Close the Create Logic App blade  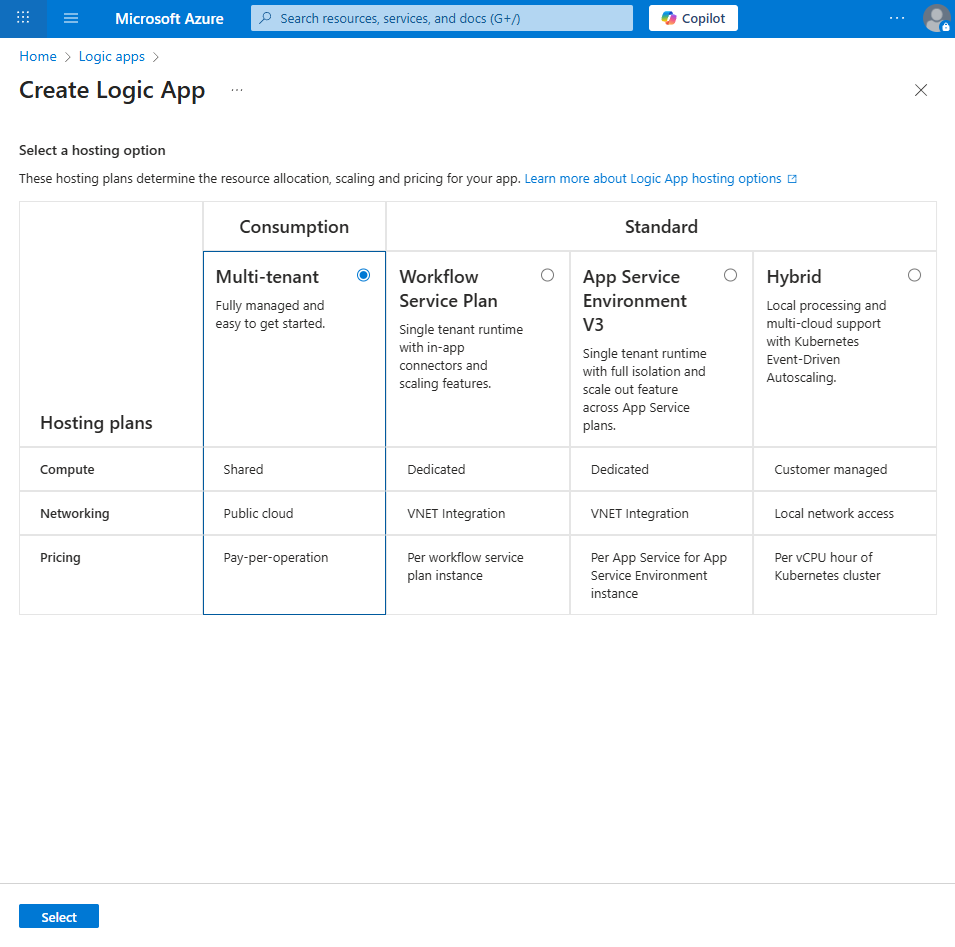(x=921, y=90)
